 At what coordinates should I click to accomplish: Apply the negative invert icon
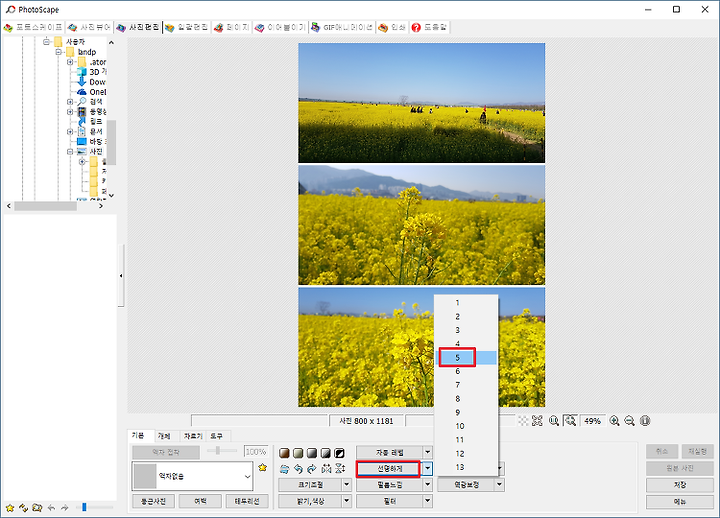339,453
